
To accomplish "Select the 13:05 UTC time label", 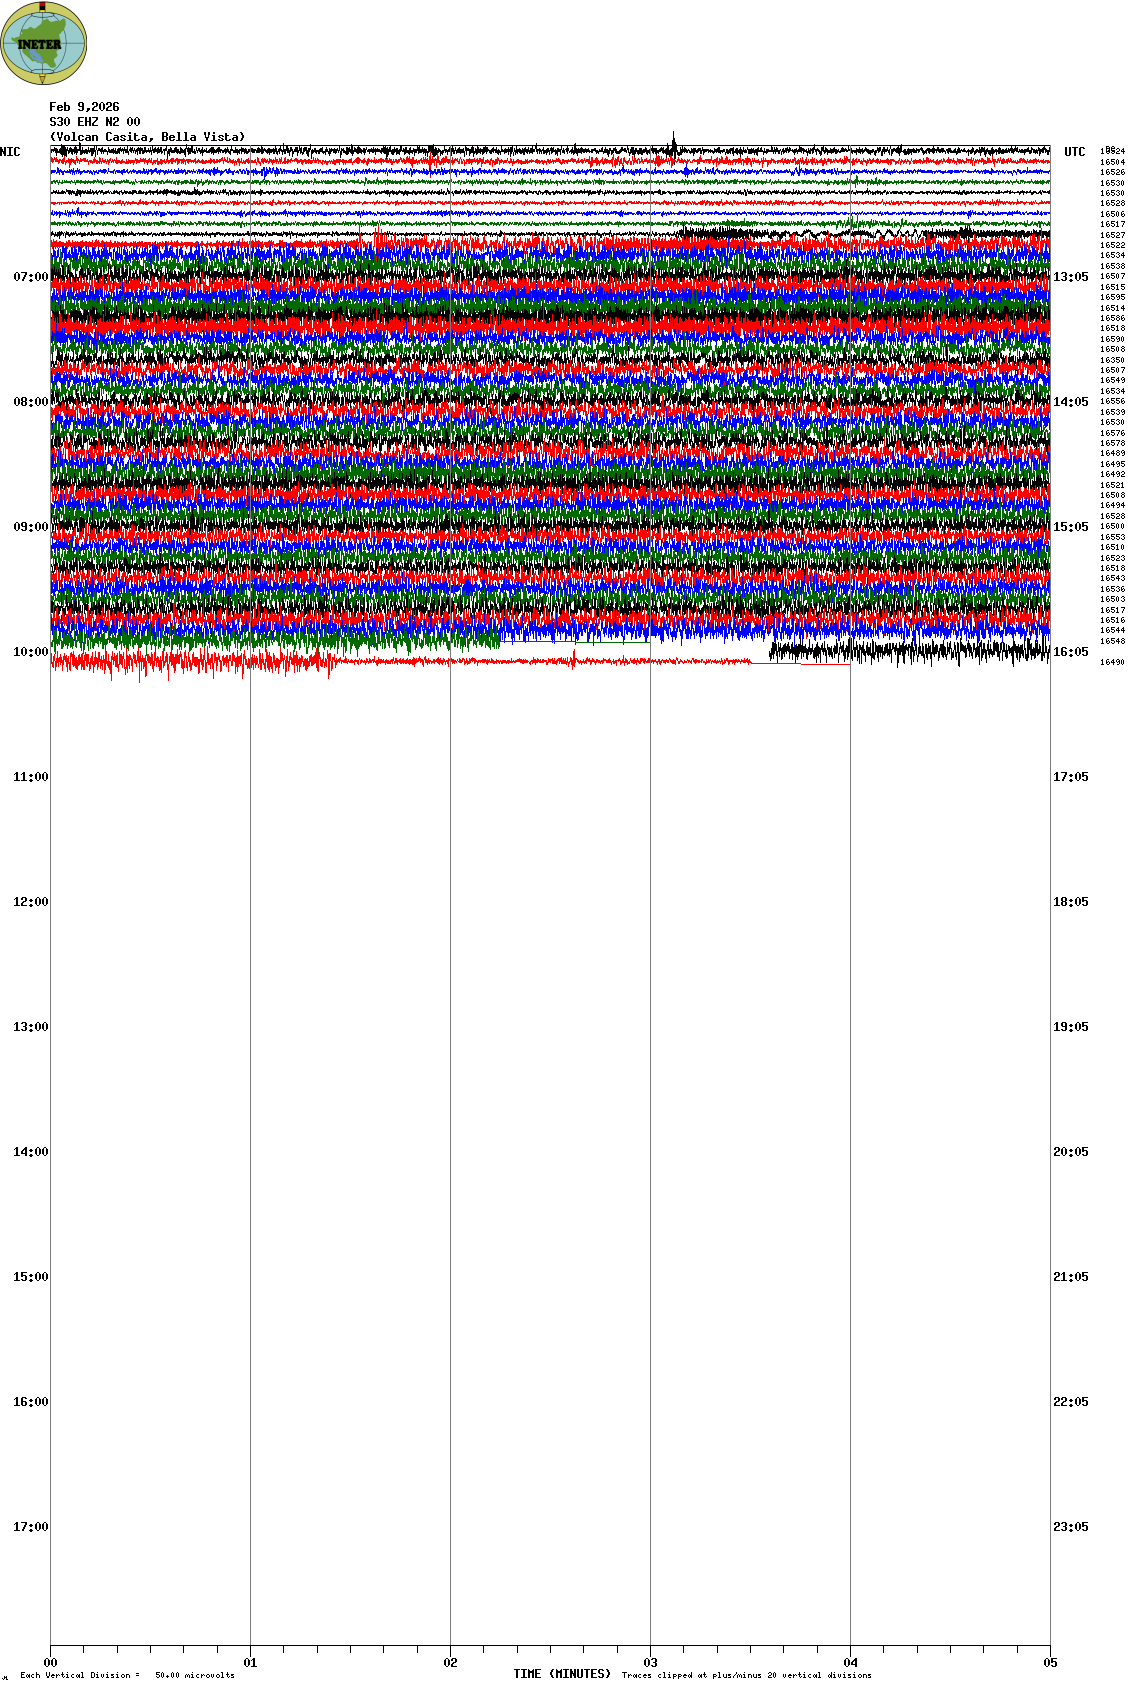I will point(1070,277).
